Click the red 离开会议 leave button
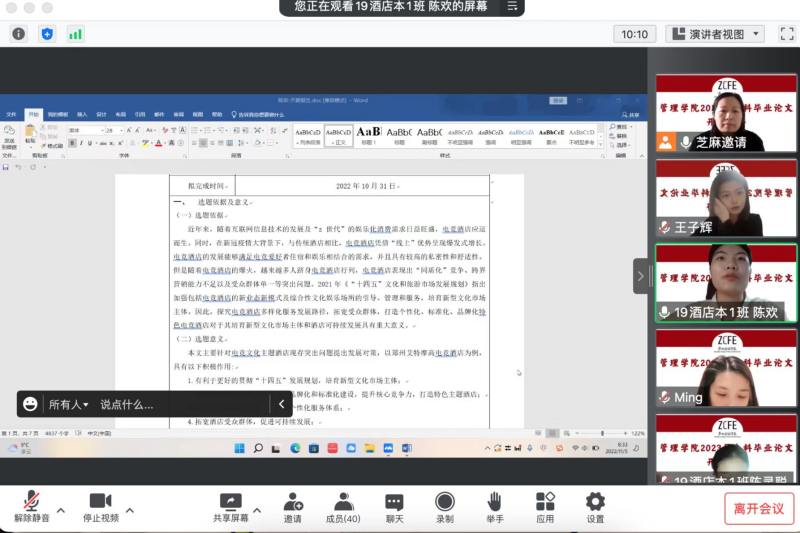The width and height of the screenshot is (800, 533). 759,508
